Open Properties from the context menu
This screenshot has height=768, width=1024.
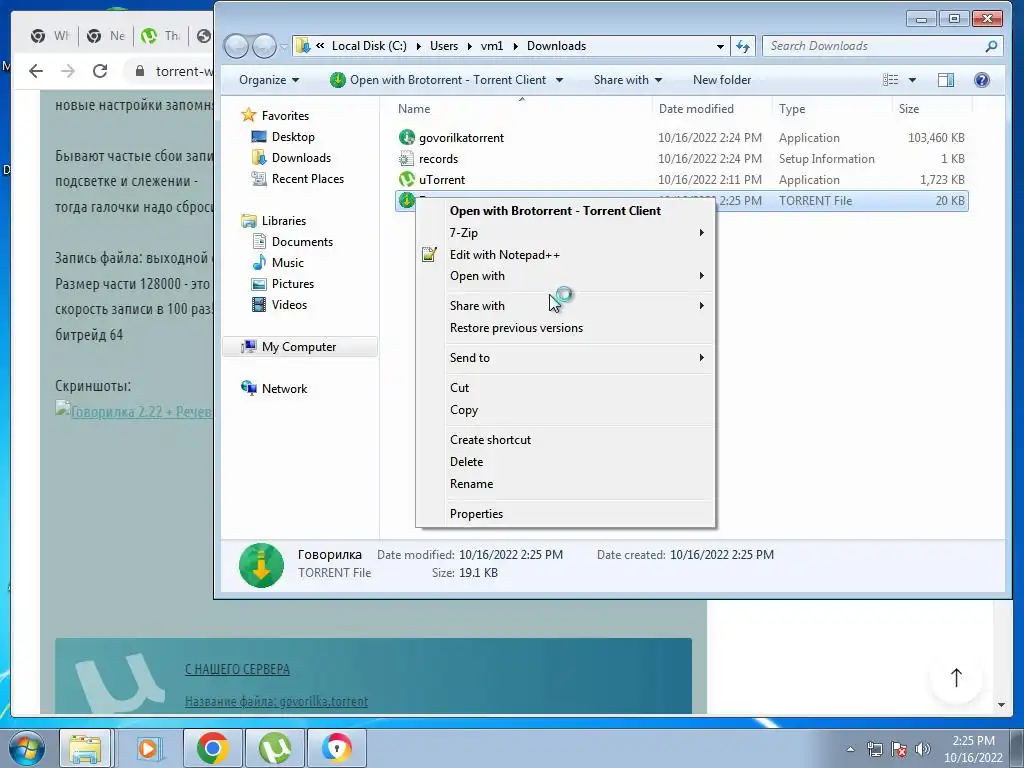pyautogui.click(x=566, y=514)
